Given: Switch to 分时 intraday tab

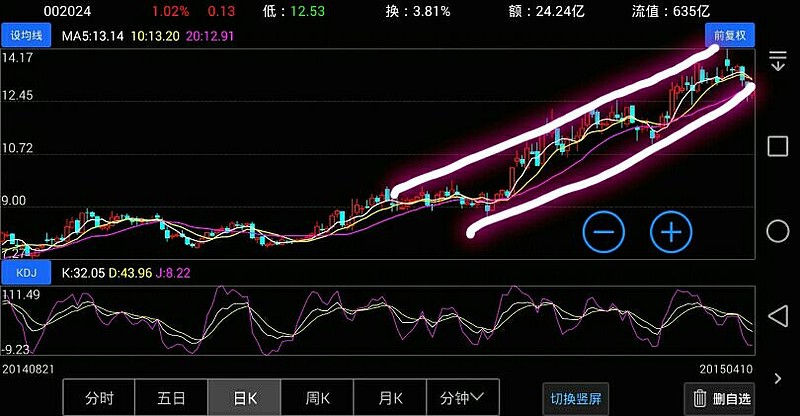Looking at the screenshot, I should click(99, 398).
